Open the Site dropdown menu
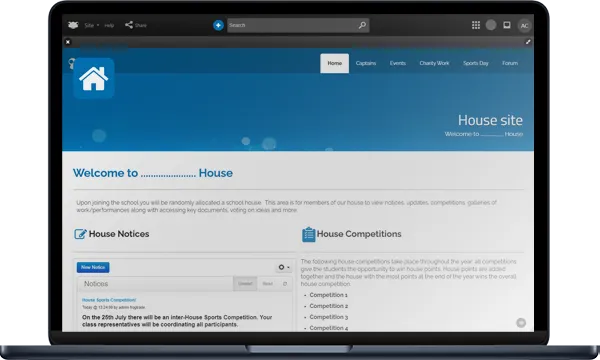This screenshot has height=360, width=600. (91, 25)
